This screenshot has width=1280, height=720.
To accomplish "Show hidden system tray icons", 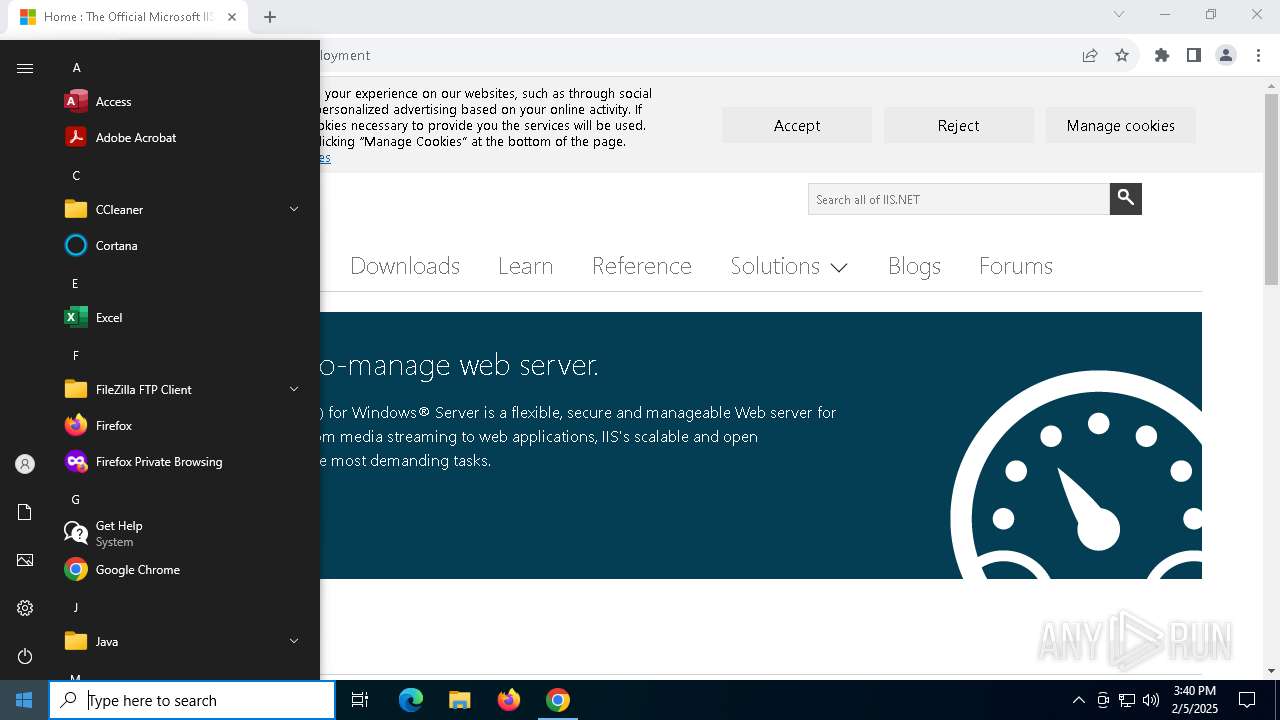I will point(1078,700).
